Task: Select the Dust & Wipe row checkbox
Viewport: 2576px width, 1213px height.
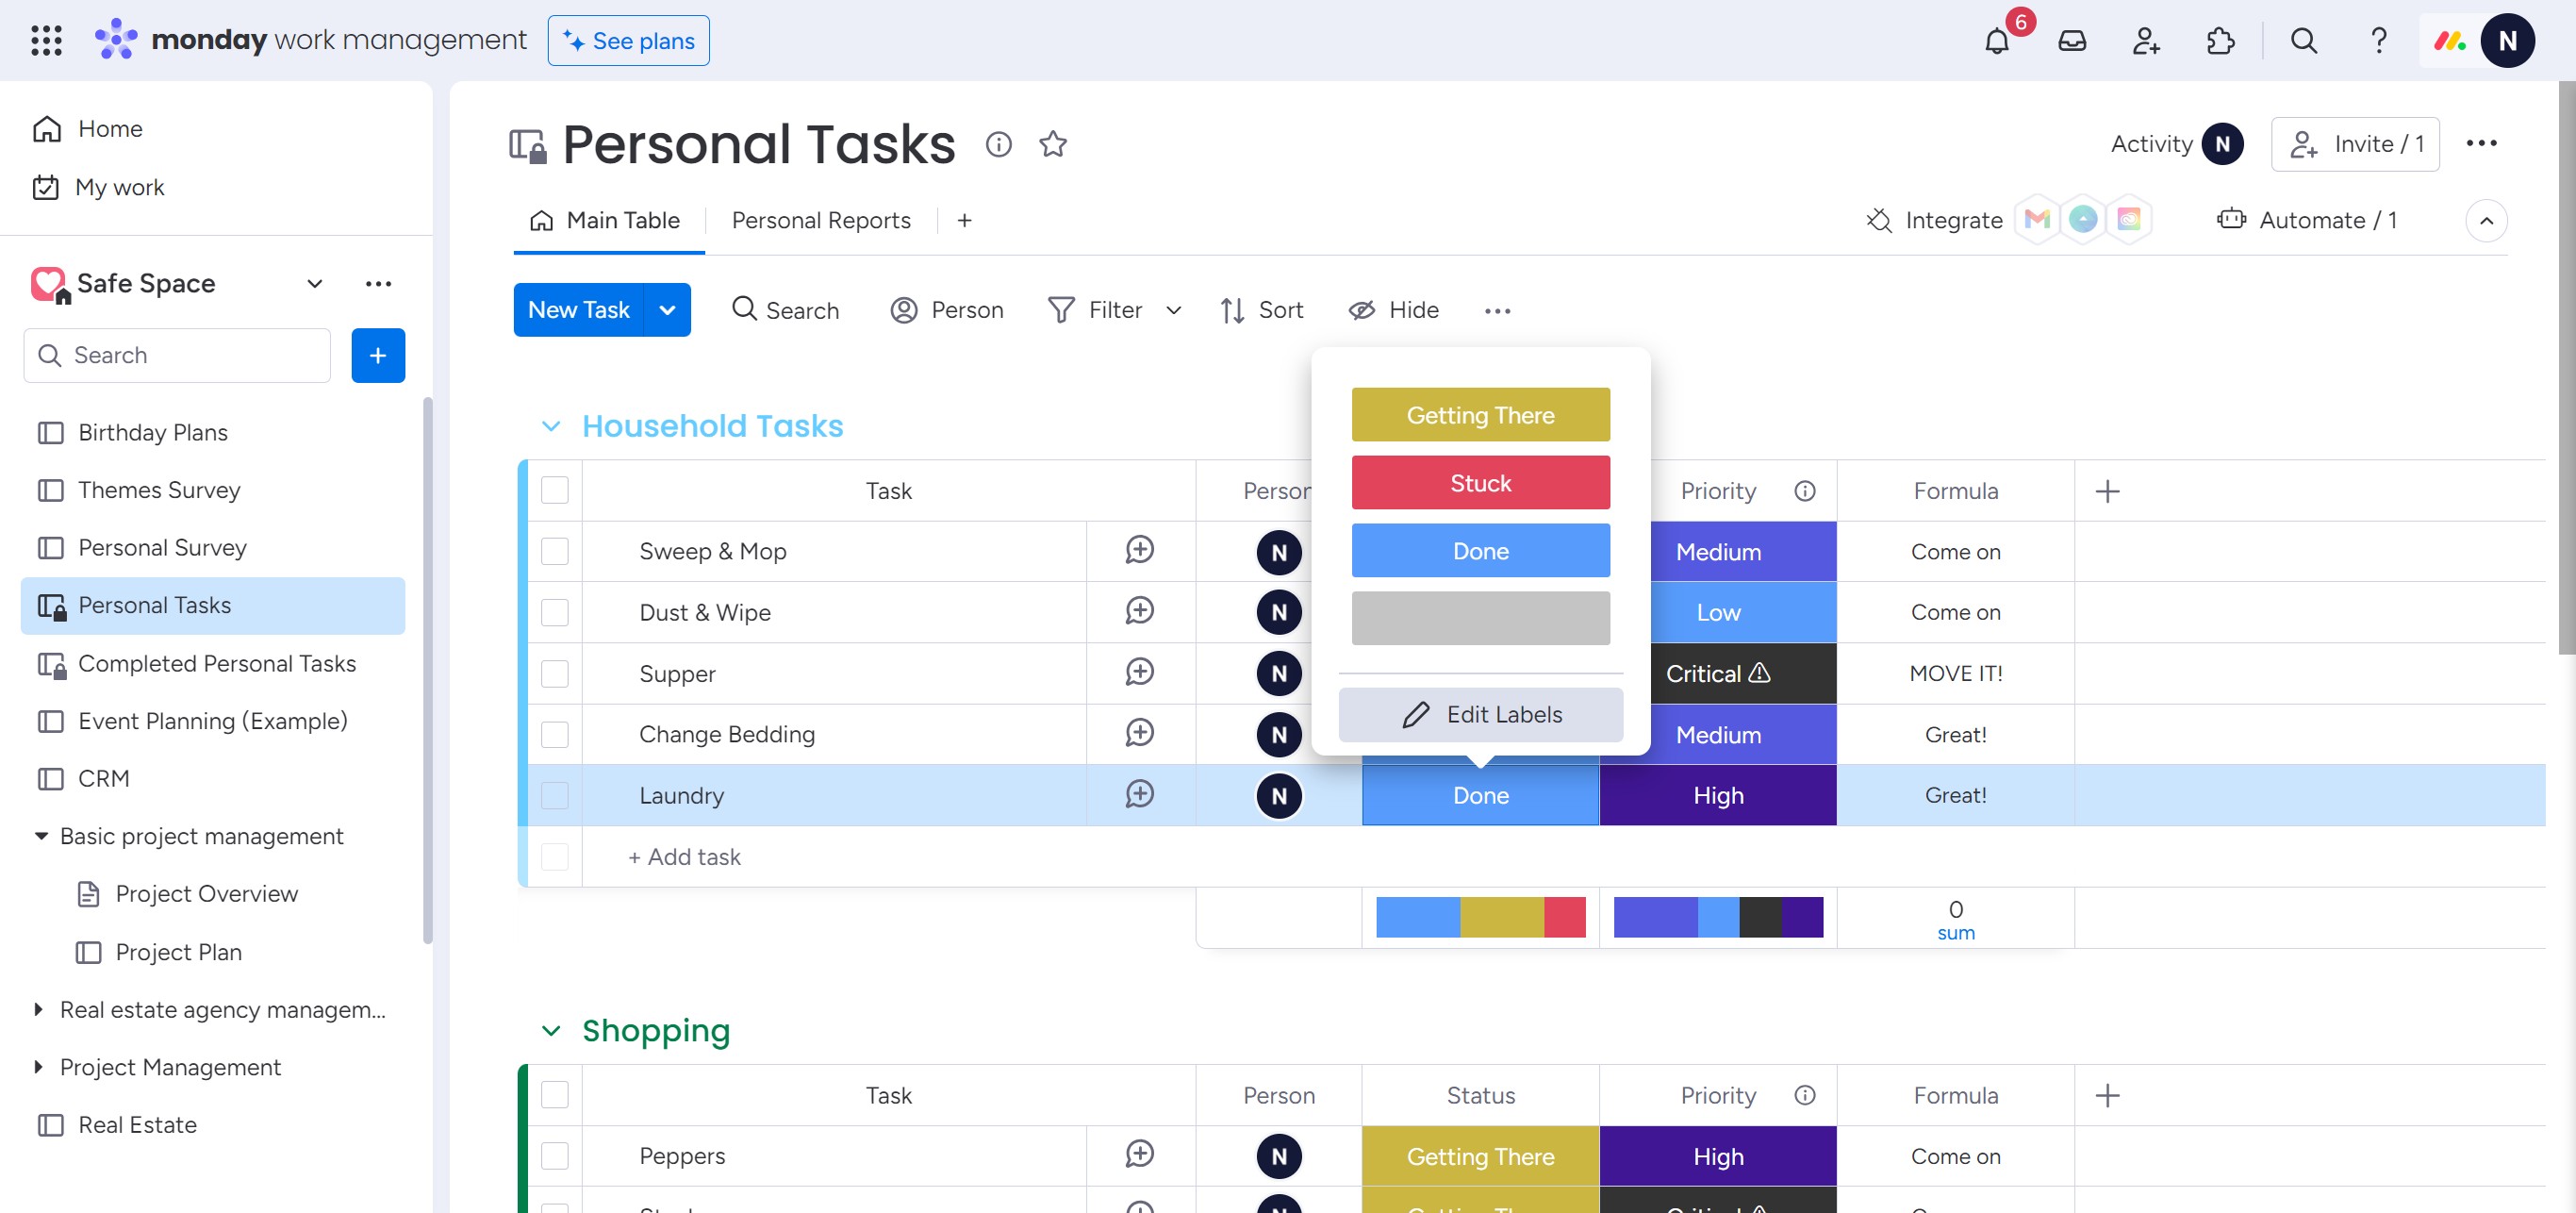Action: pos(554,612)
